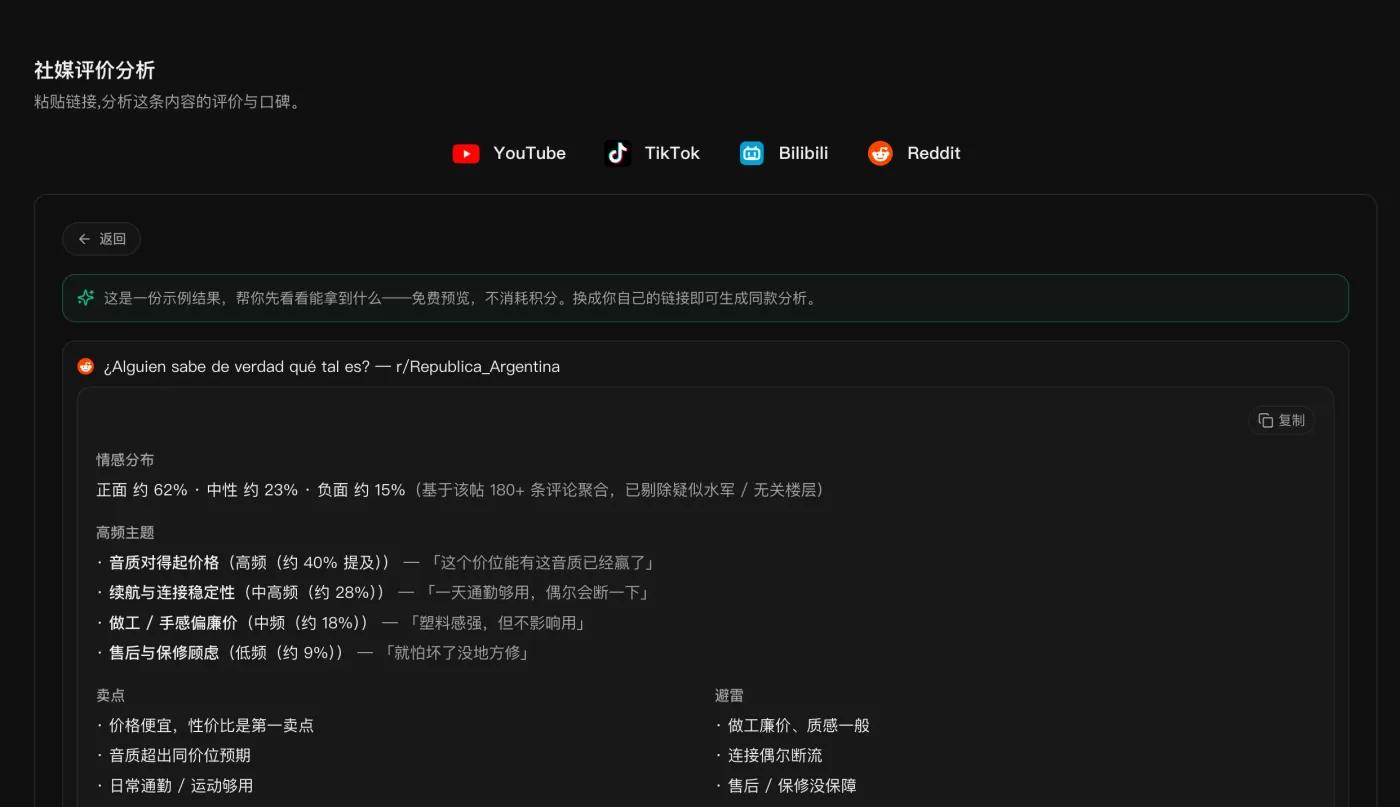Click the 高频主题 section heading
This screenshot has height=807, width=1400.
(125, 533)
